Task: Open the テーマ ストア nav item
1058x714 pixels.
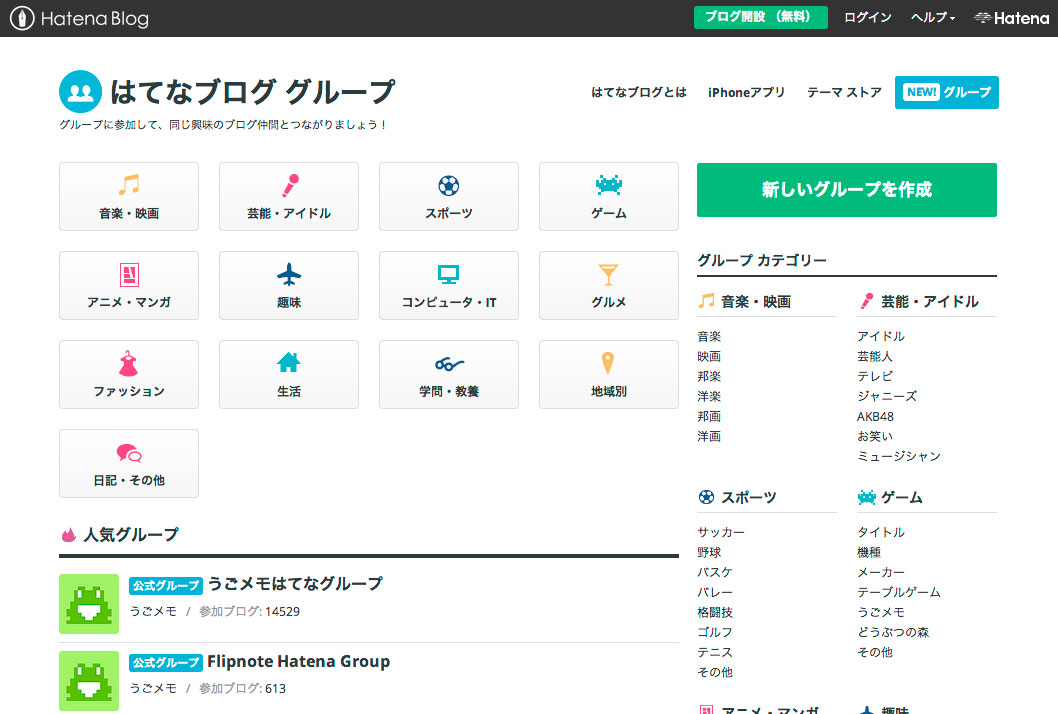Action: [844, 92]
